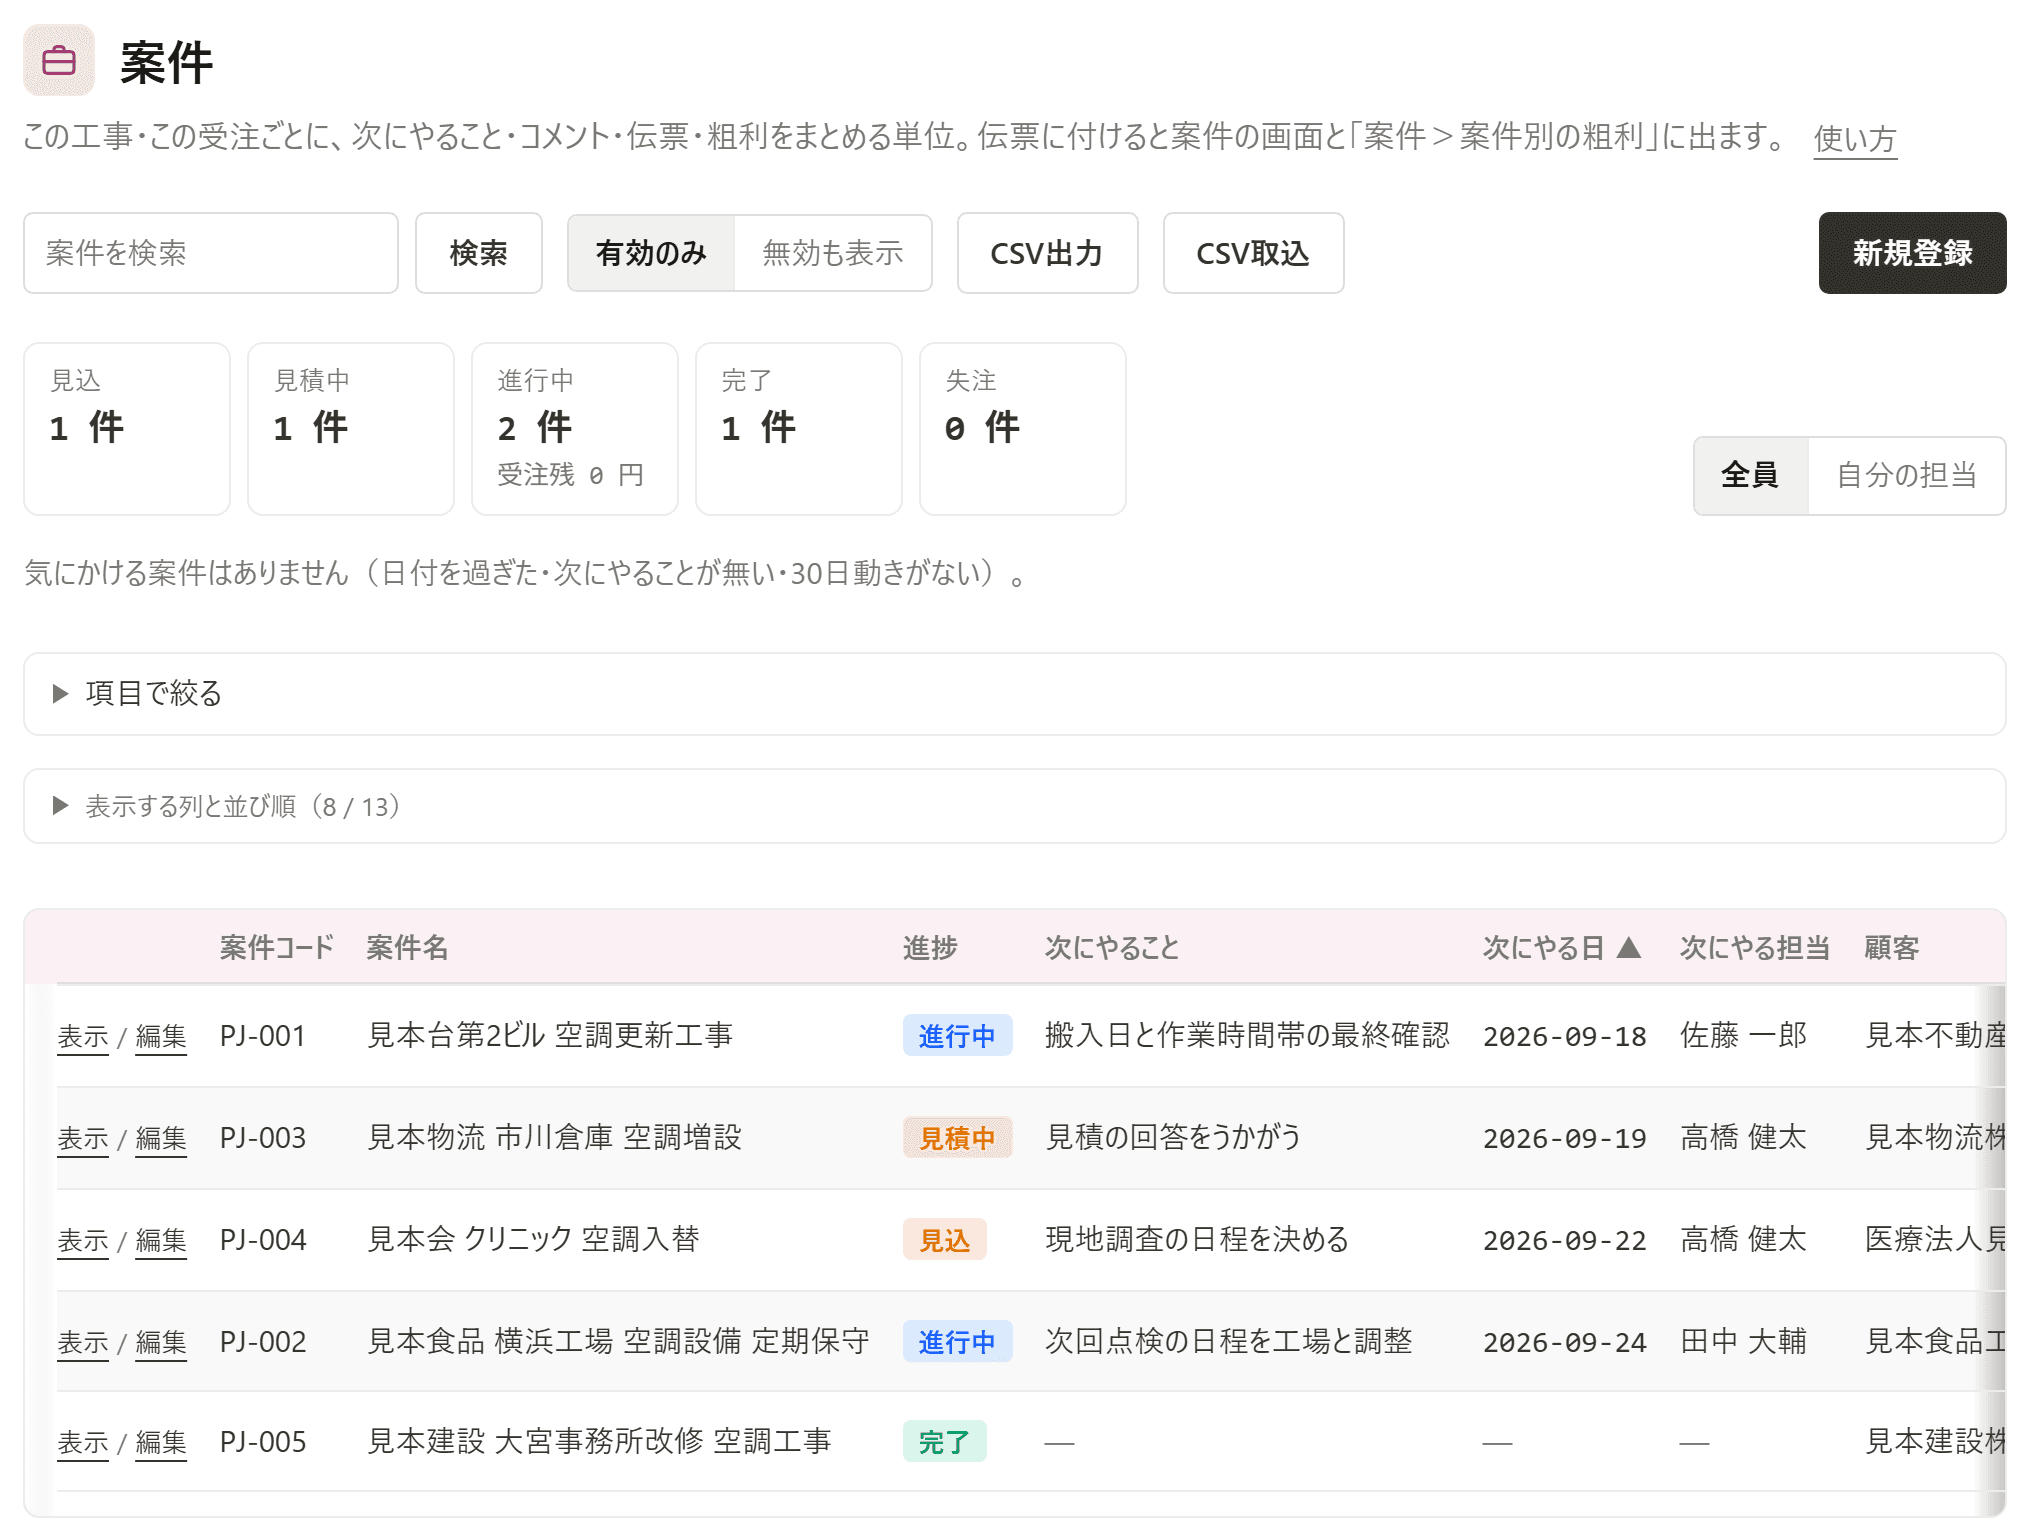This screenshot has height=1527, width=2030.
Task: Click 進行中 badge in PJ-001 row
Action: tap(957, 1036)
